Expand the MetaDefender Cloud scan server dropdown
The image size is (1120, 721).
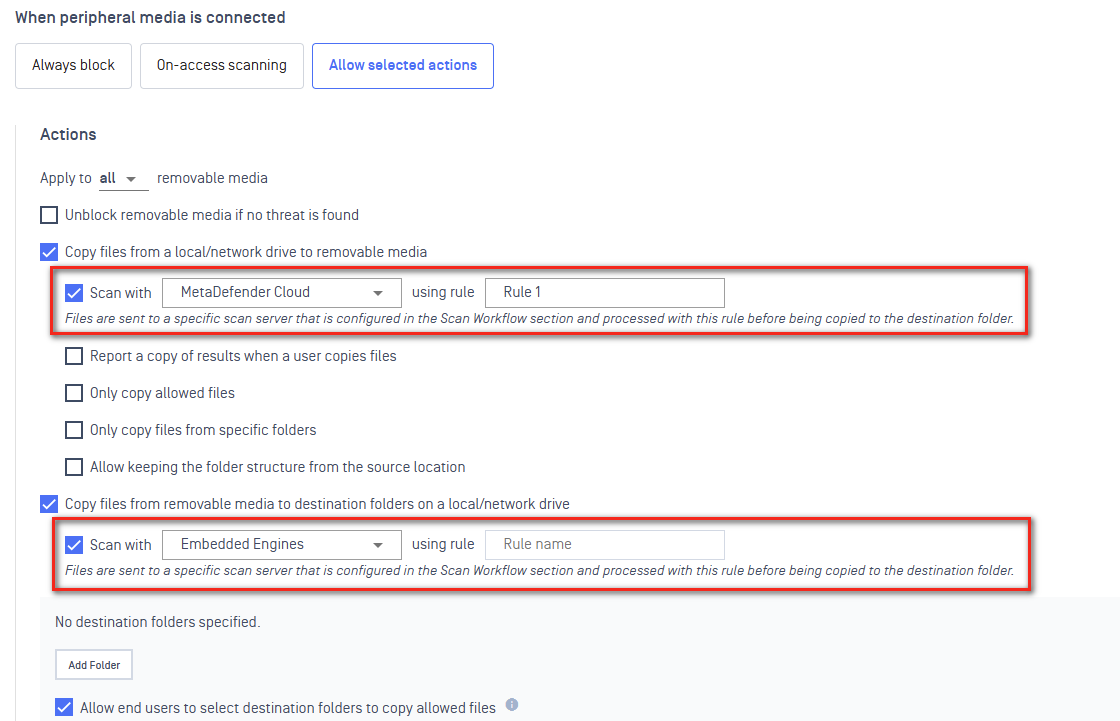pos(282,293)
